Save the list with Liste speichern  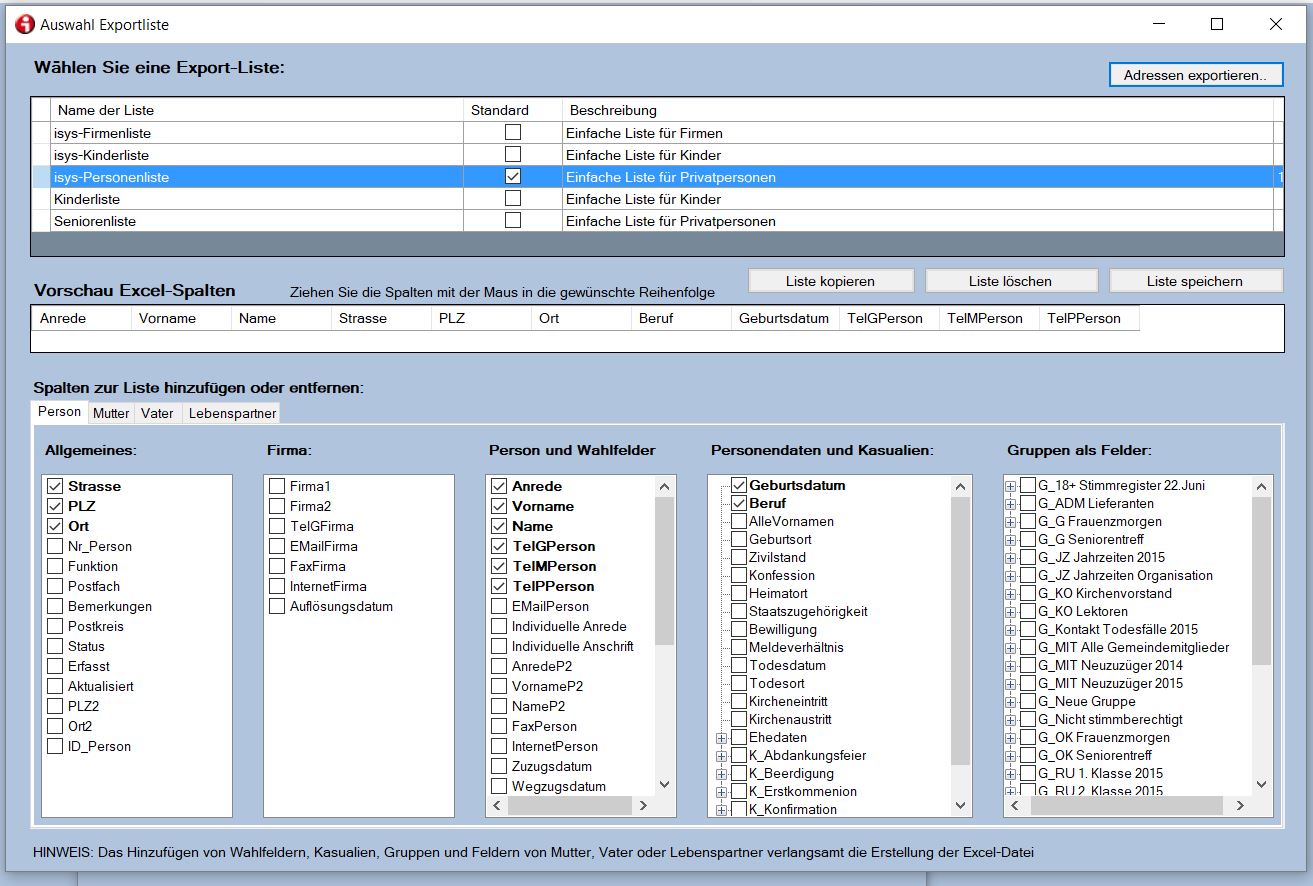point(1195,281)
